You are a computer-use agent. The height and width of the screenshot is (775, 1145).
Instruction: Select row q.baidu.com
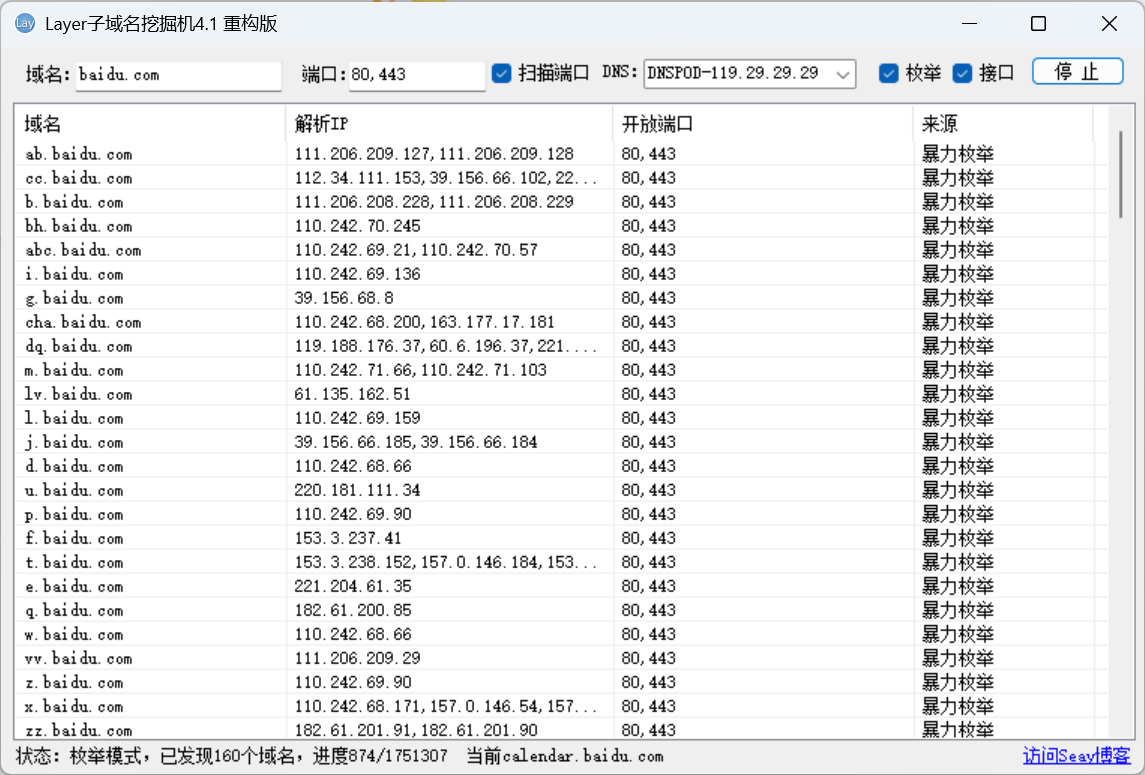pos(561,610)
